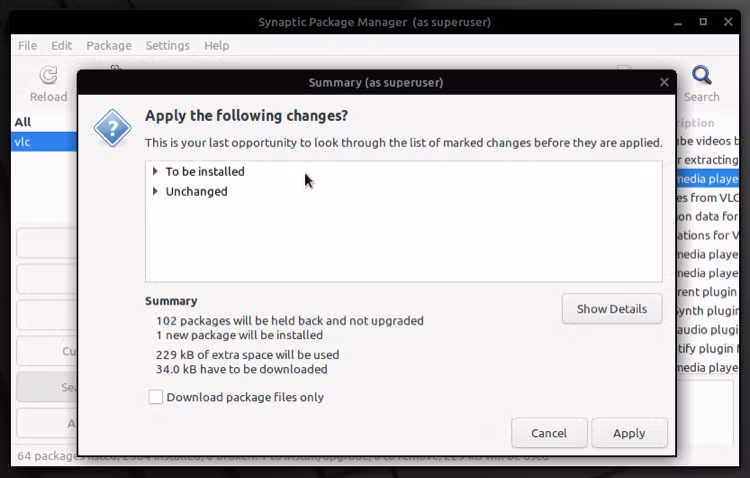Expand the Unchanged list
This screenshot has width=750, height=478.
155,191
